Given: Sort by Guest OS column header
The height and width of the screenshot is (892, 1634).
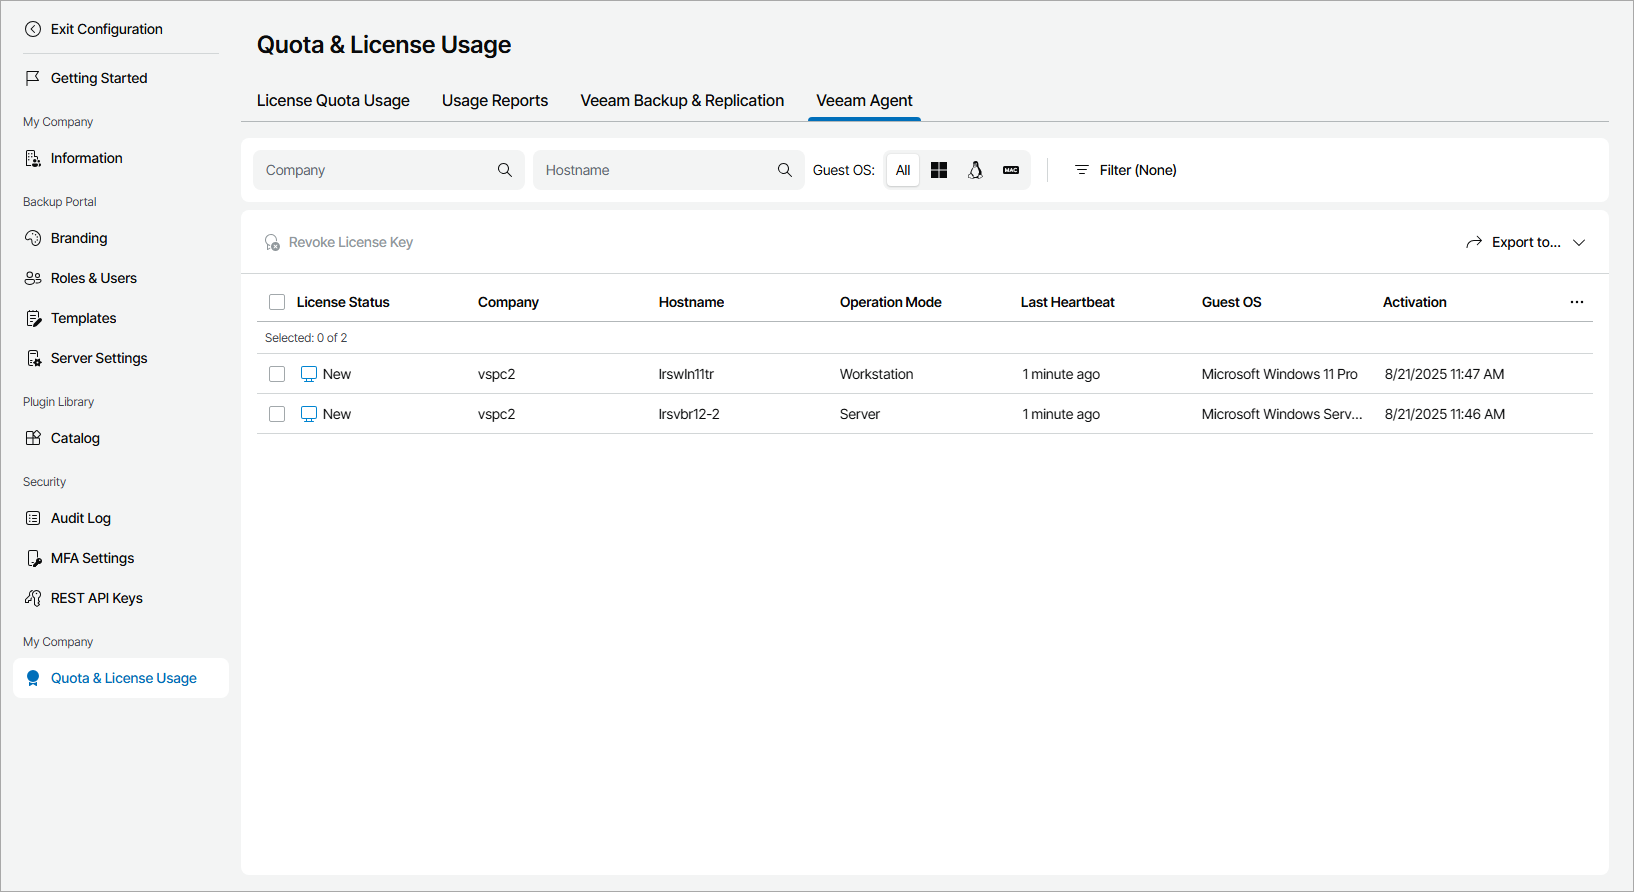Looking at the screenshot, I should click(1231, 302).
